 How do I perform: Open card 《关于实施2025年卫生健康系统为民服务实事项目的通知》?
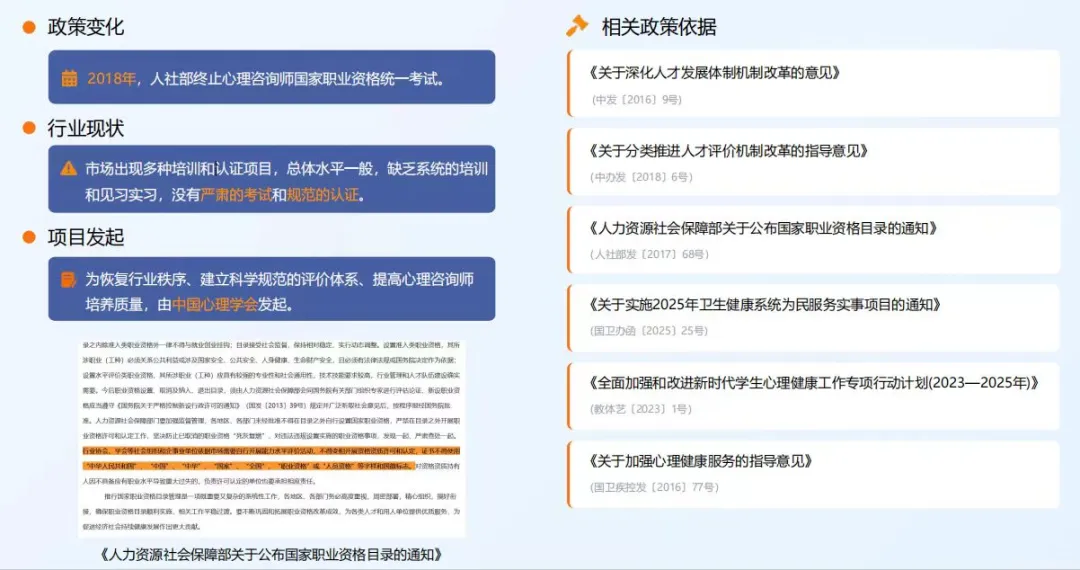[x=813, y=317]
